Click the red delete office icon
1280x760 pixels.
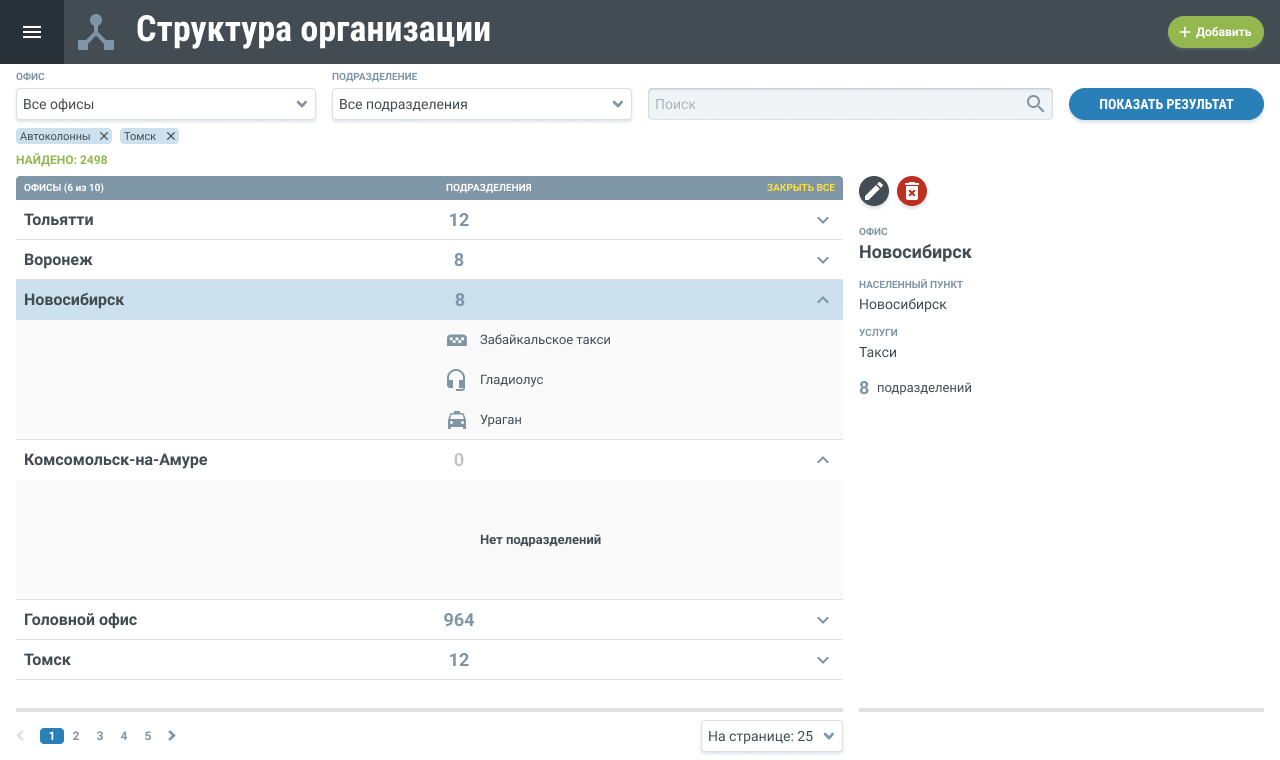(912, 191)
